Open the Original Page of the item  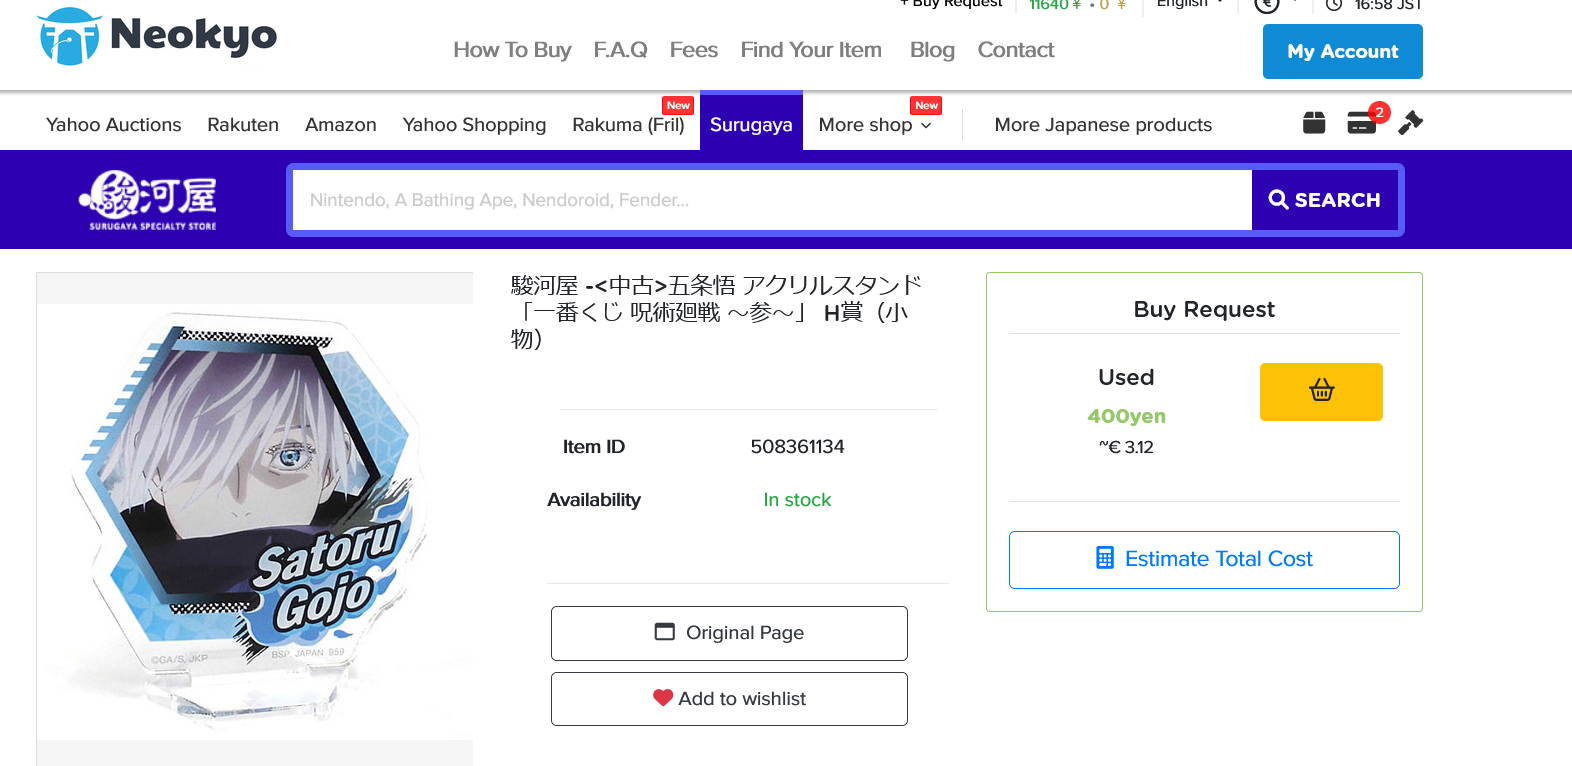click(x=729, y=633)
